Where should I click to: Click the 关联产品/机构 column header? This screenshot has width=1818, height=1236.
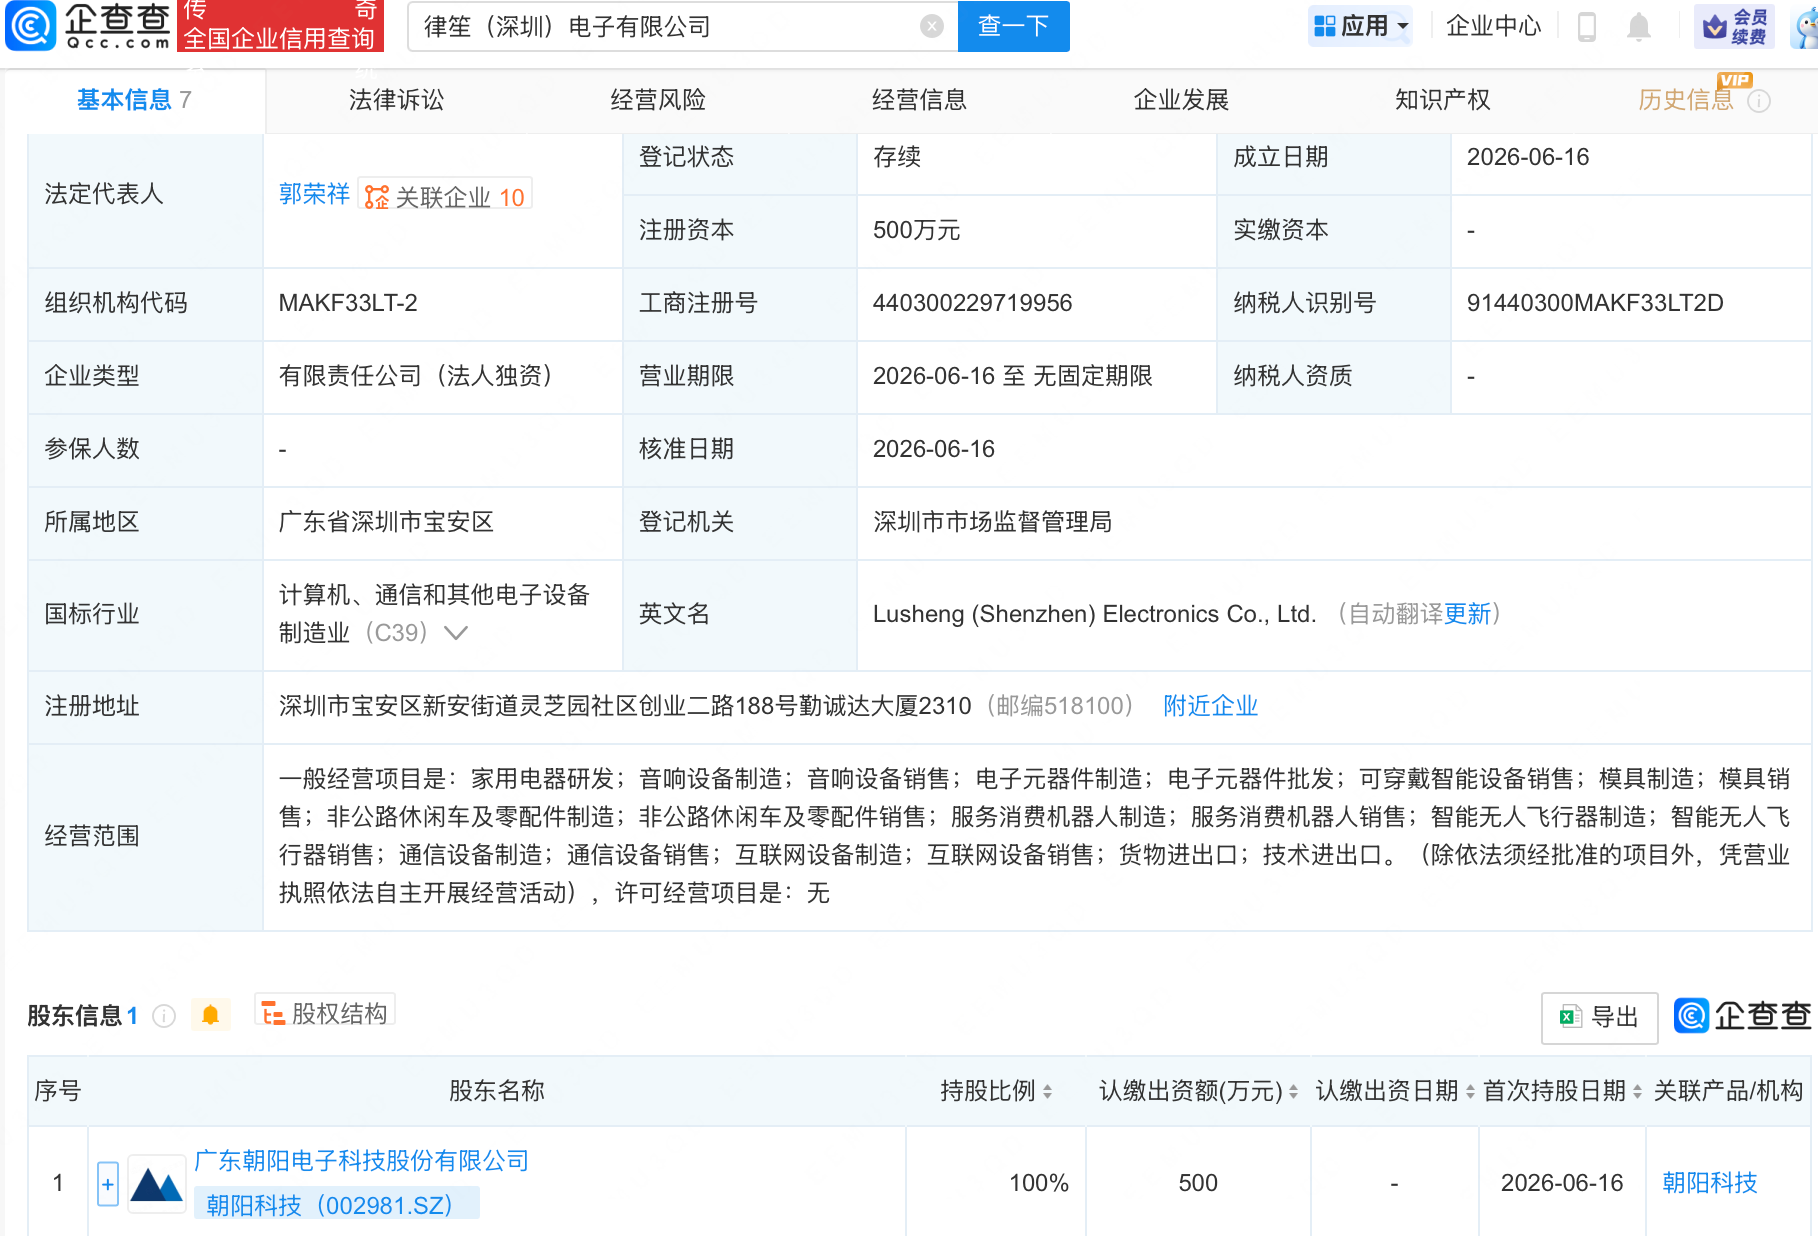tap(1728, 1091)
